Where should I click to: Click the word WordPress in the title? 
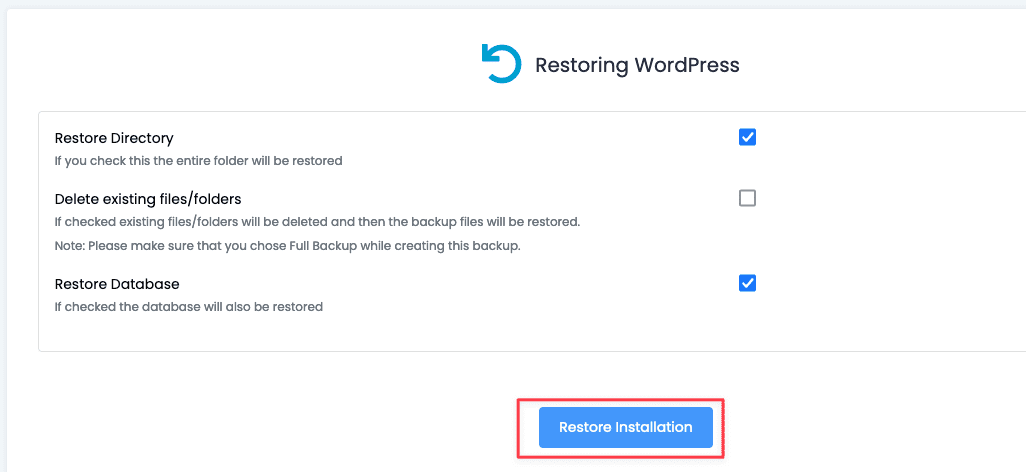pos(687,65)
